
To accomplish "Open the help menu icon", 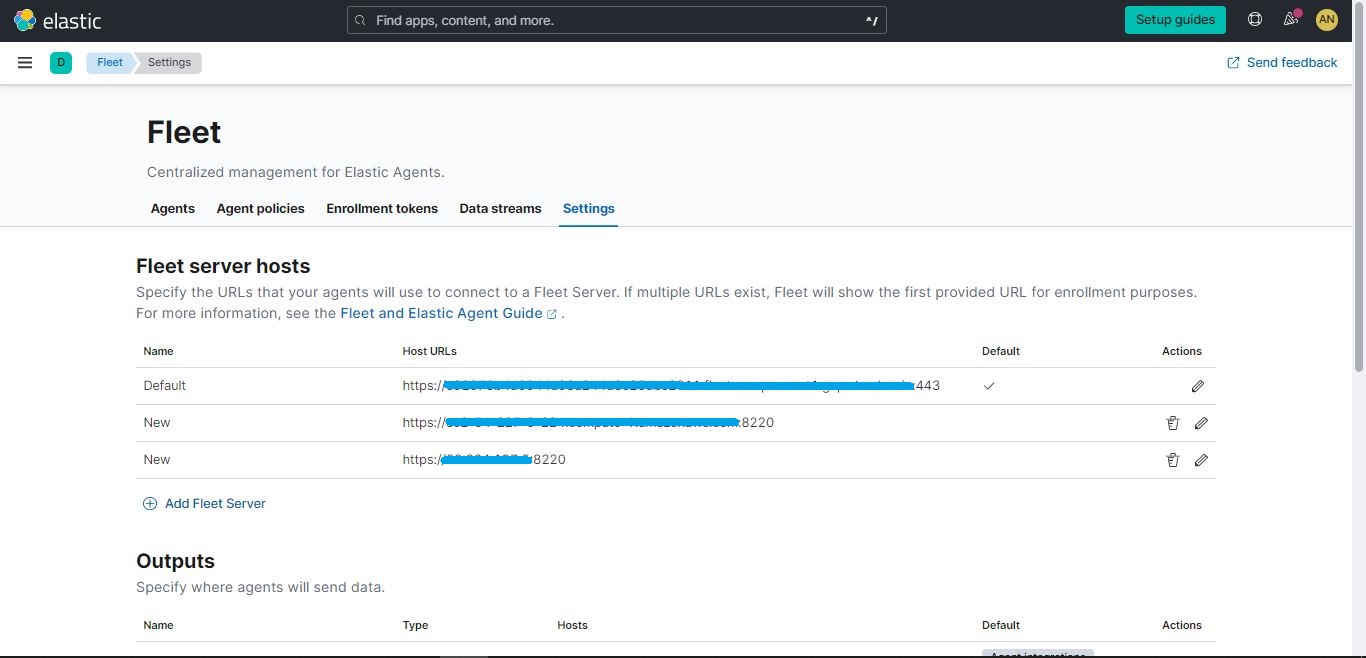I will tap(1255, 19).
